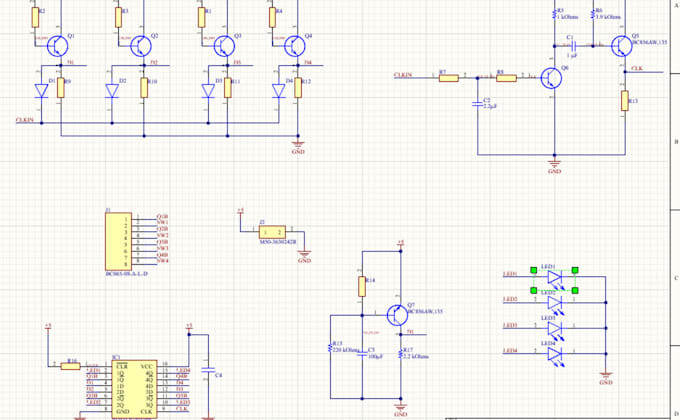Image resolution: width=680 pixels, height=420 pixels.
Task: Click the CLKIN net label left of R7
Action: click(x=403, y=75)
